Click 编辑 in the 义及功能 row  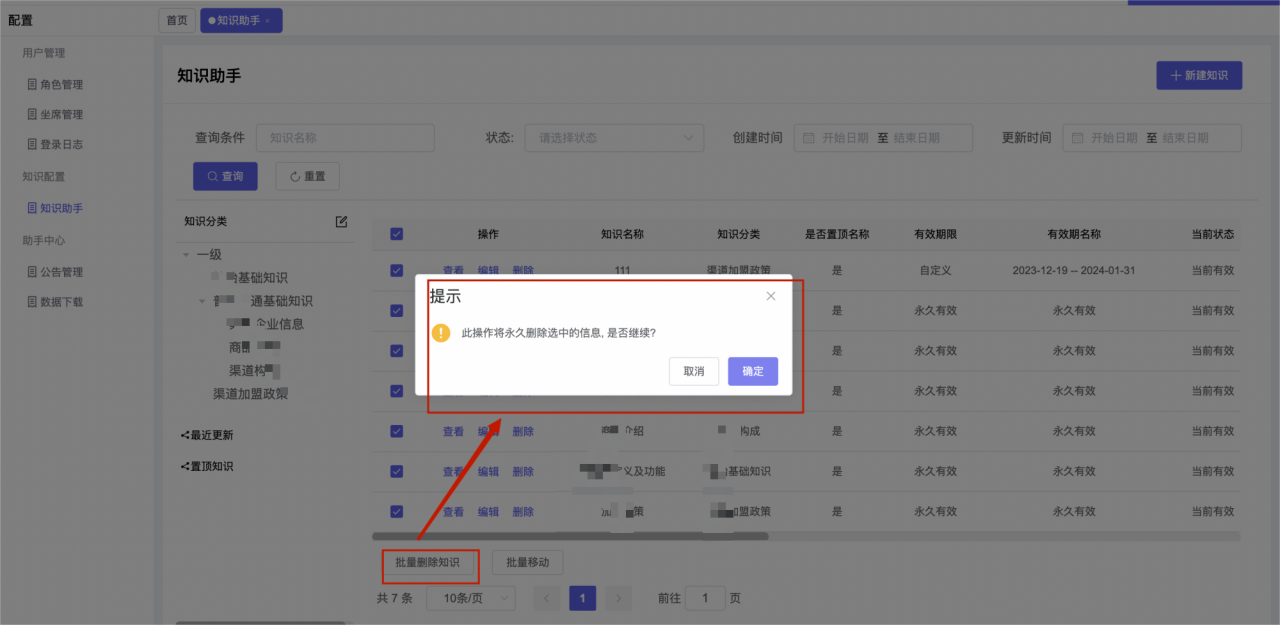point(488,471)
